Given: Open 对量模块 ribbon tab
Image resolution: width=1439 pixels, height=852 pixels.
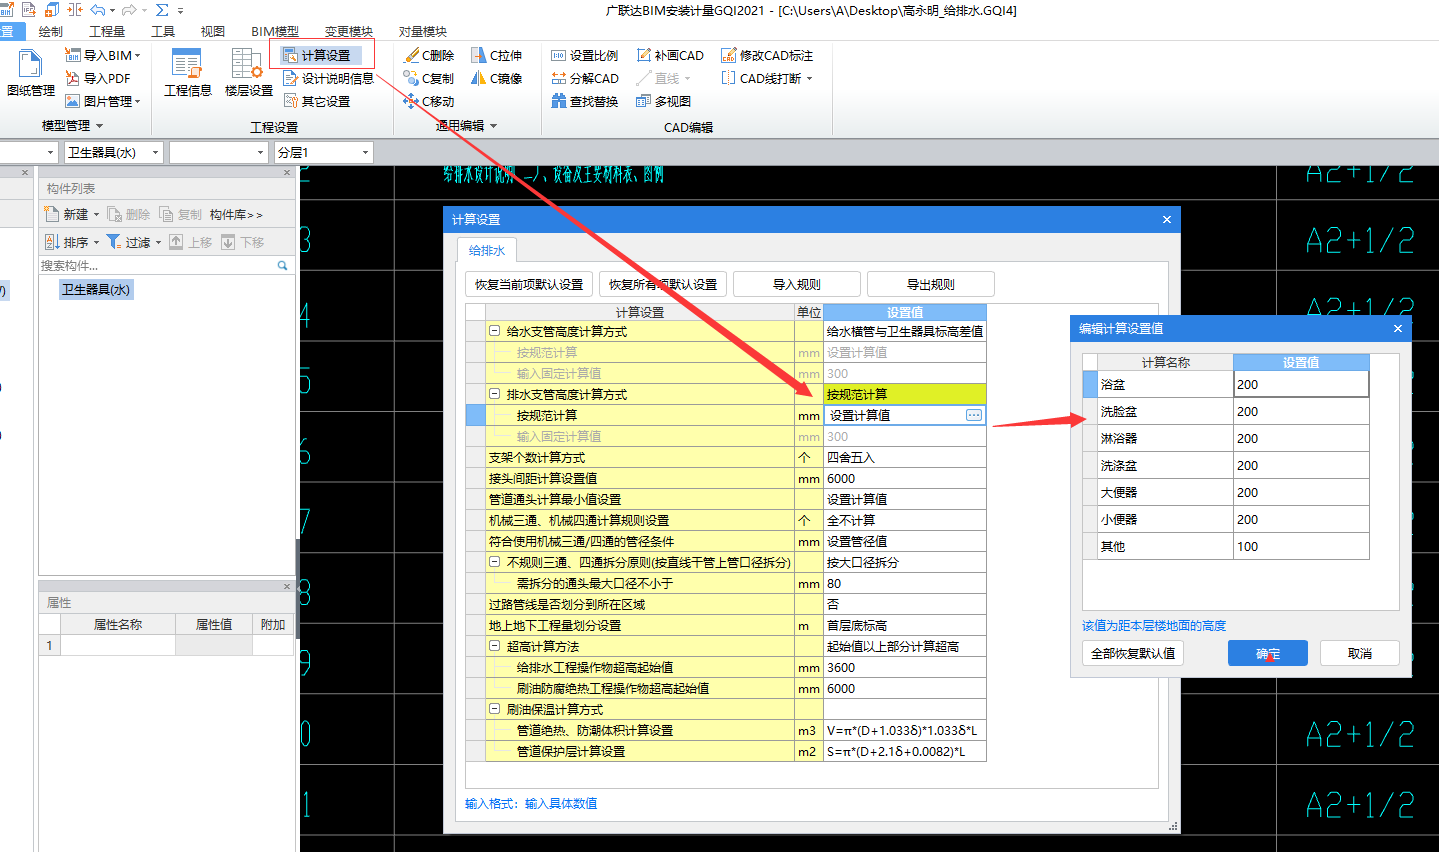Looking at the screenshot, I should click(423, 31).
